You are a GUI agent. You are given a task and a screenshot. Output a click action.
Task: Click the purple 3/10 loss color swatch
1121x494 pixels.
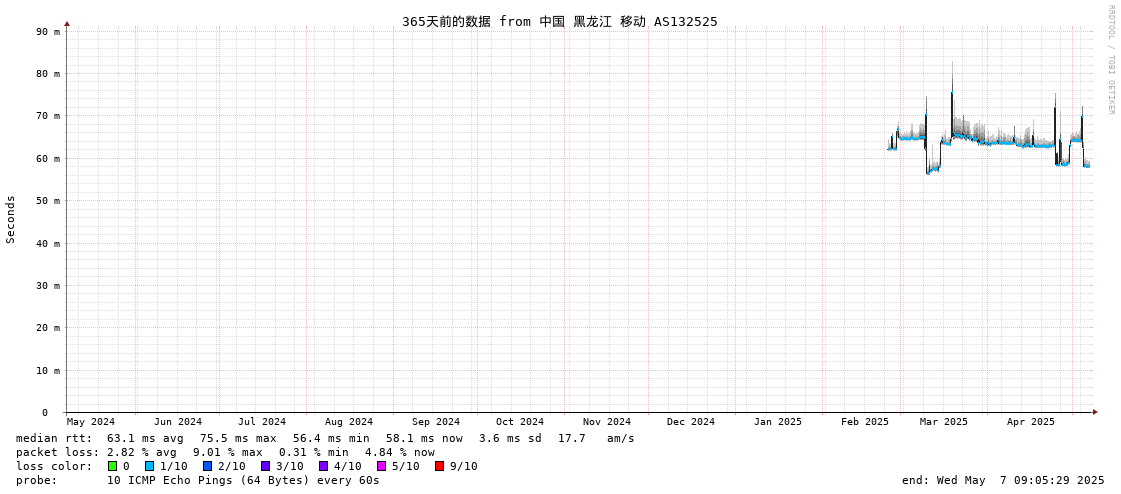(265, 466)
